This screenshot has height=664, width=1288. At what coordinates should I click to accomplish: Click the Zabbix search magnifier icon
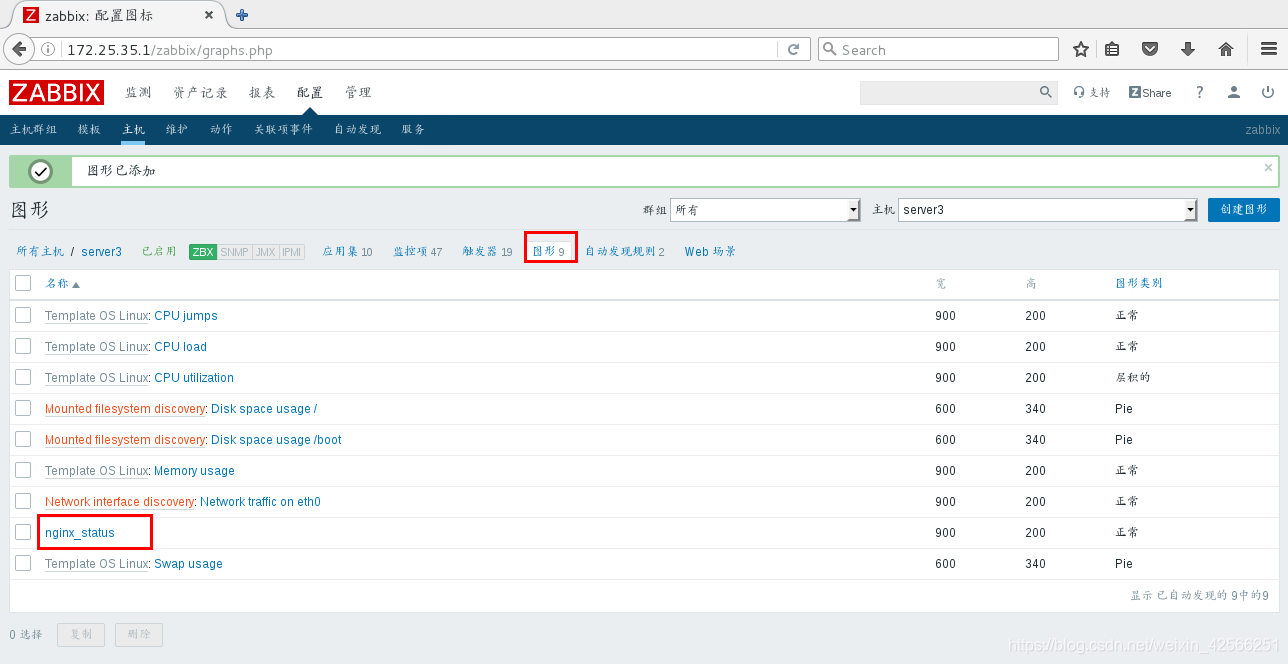[1046, 92]
